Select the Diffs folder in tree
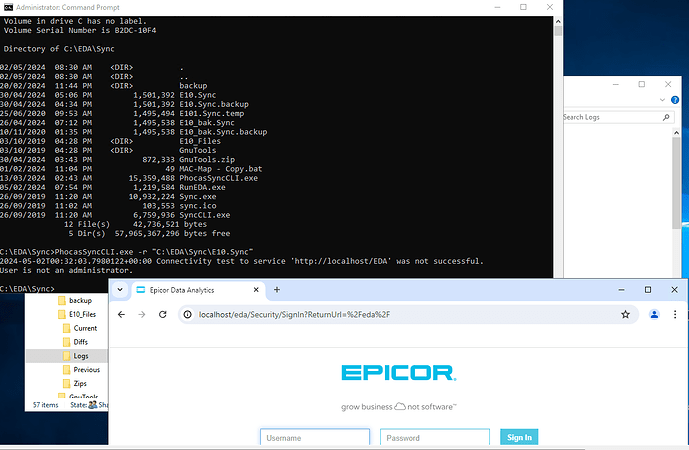The height and width of the screenshot is (450, 689). pyautogui.click(x=76, y=342)
